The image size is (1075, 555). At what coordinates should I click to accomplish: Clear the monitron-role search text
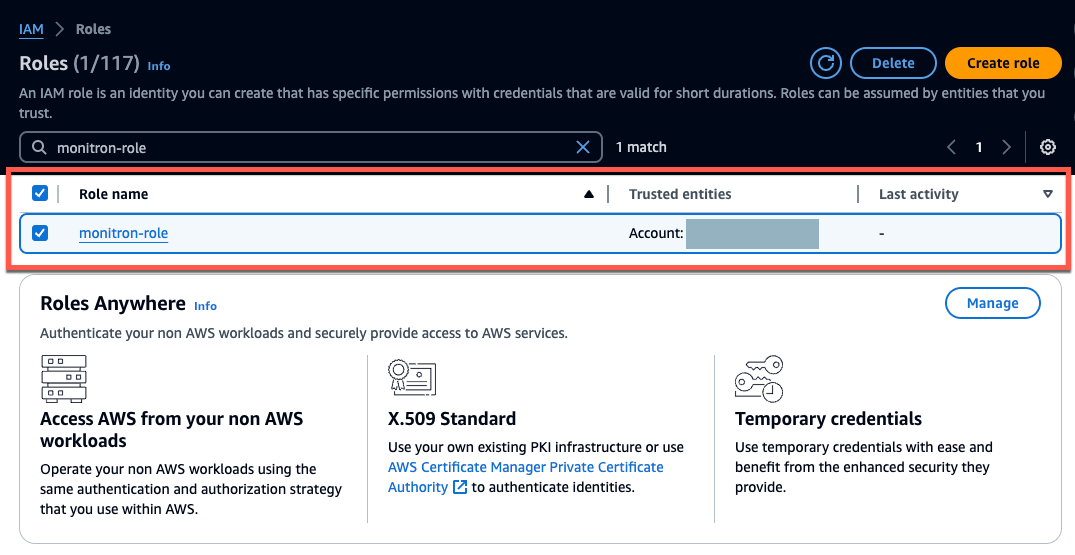click(583, 147)
